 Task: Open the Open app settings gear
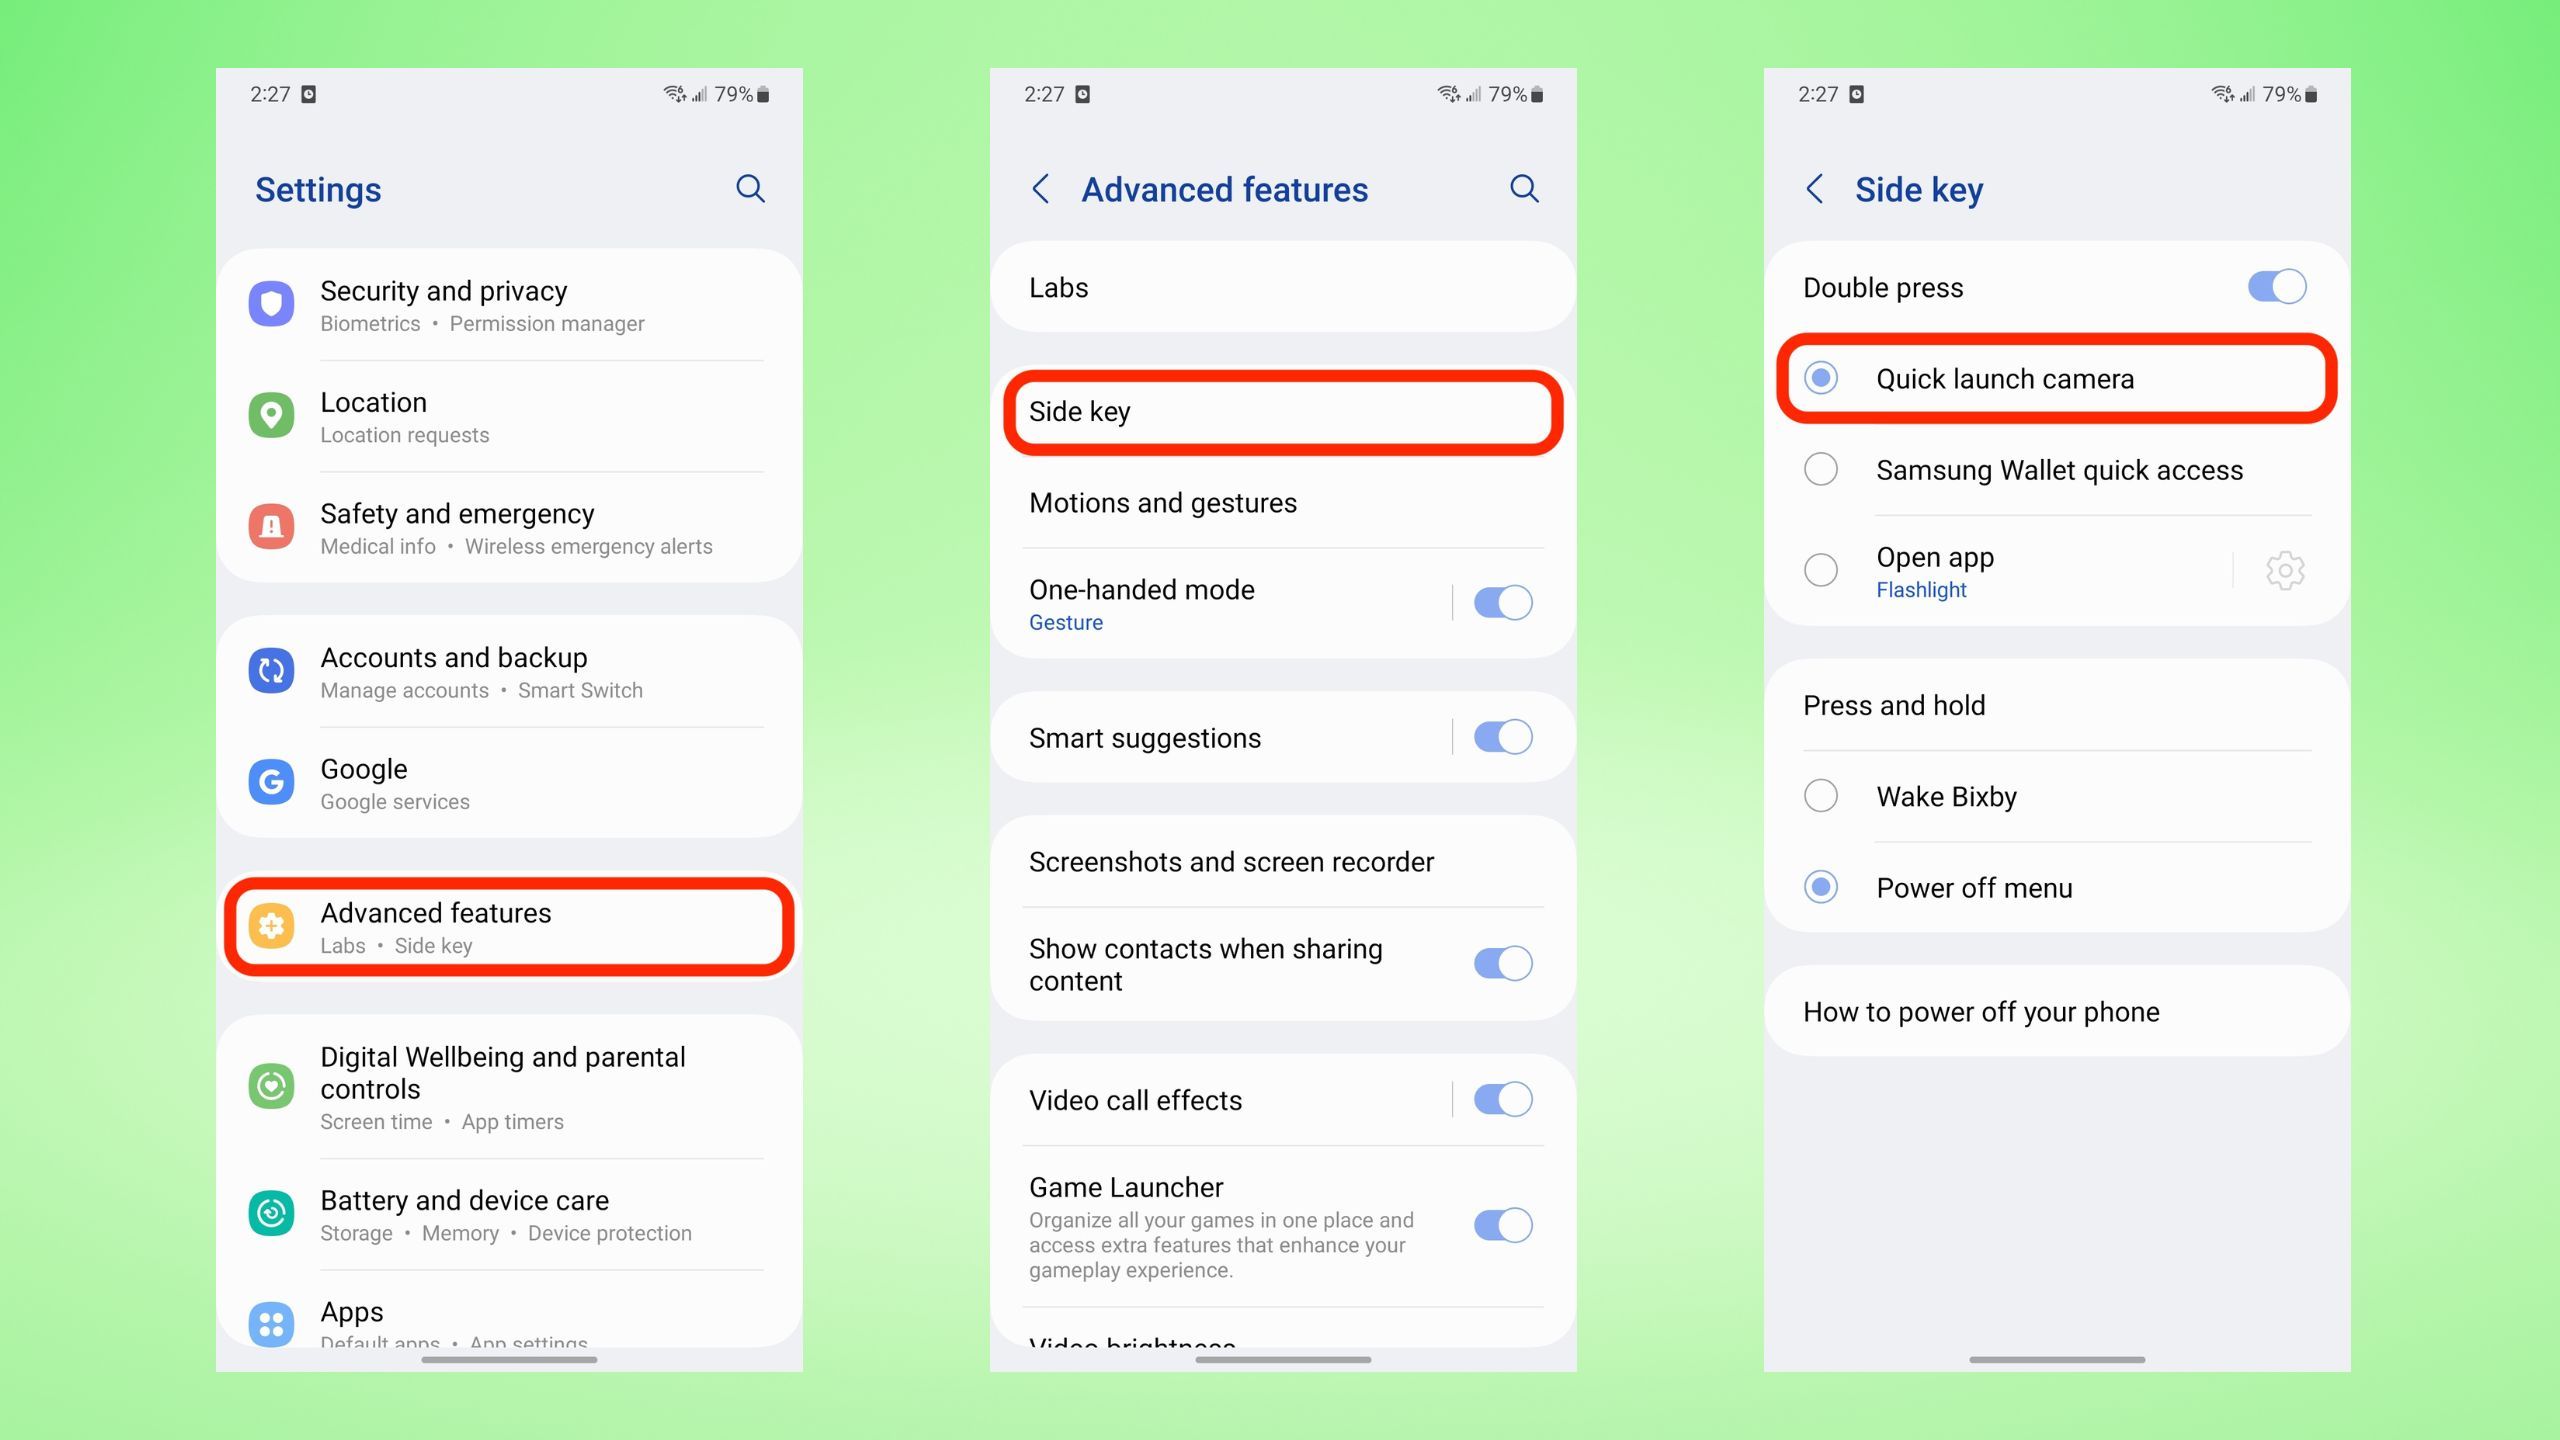click(2284, 571)
